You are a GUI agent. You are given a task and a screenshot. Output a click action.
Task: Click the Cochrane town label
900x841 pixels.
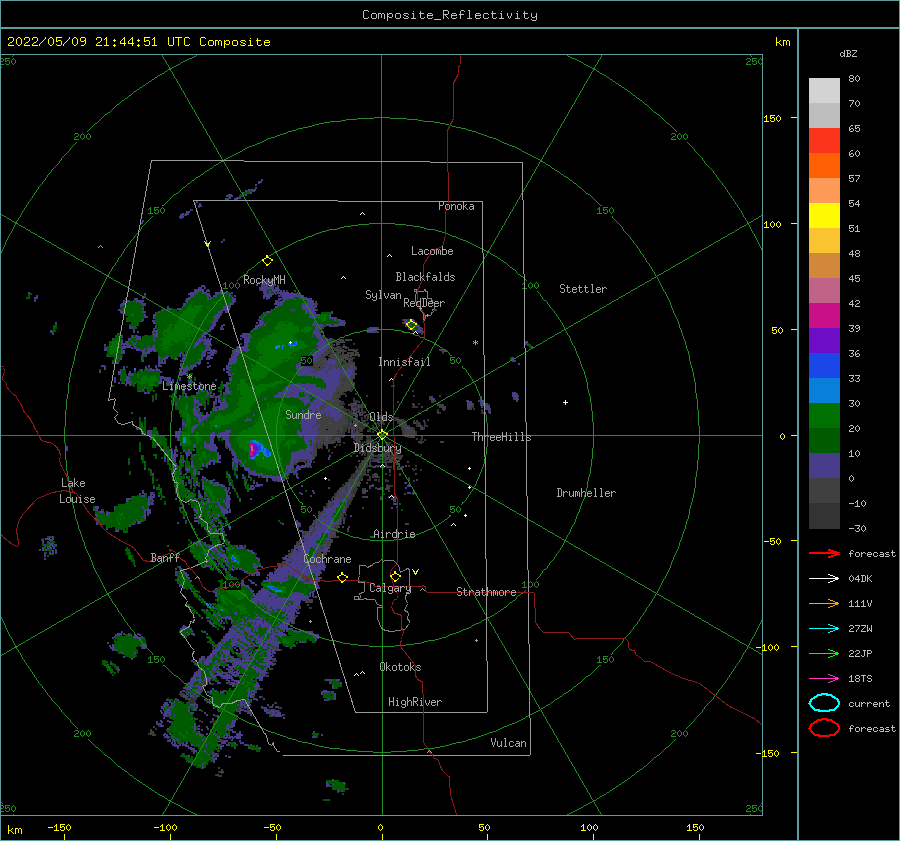[327, 559]
